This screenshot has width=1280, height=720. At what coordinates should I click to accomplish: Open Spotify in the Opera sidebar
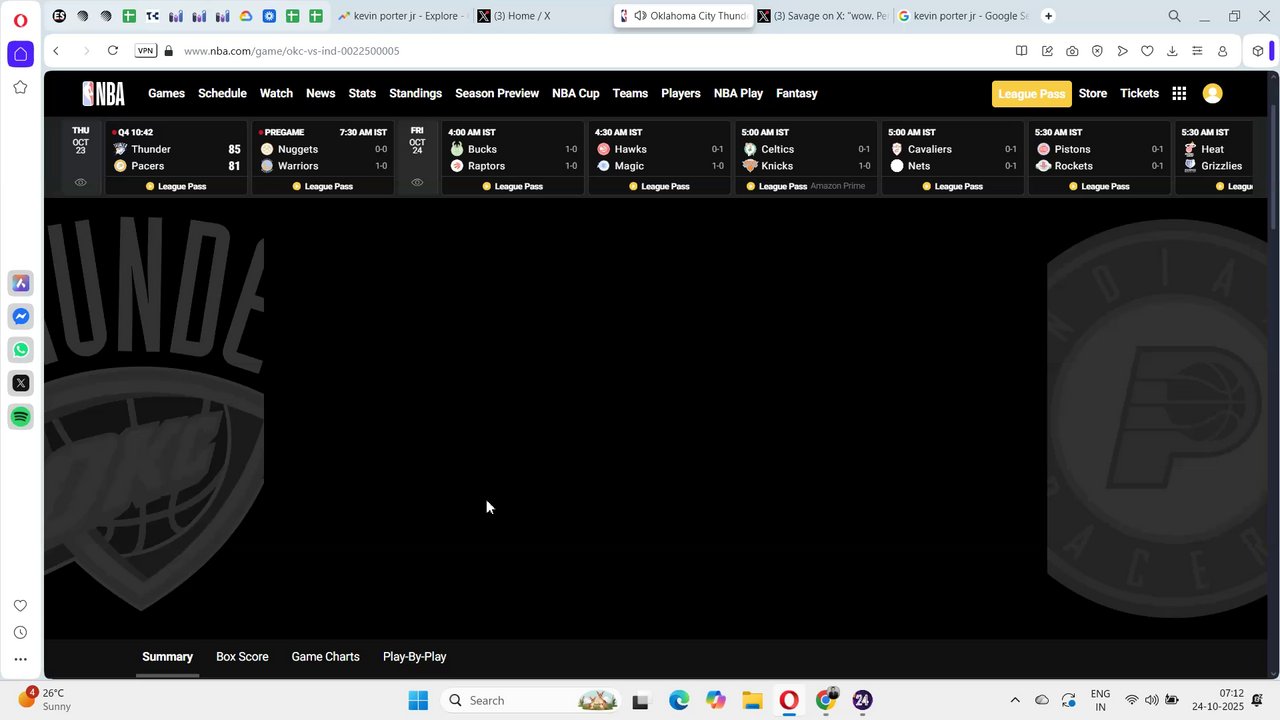click(x=20, y=416)
